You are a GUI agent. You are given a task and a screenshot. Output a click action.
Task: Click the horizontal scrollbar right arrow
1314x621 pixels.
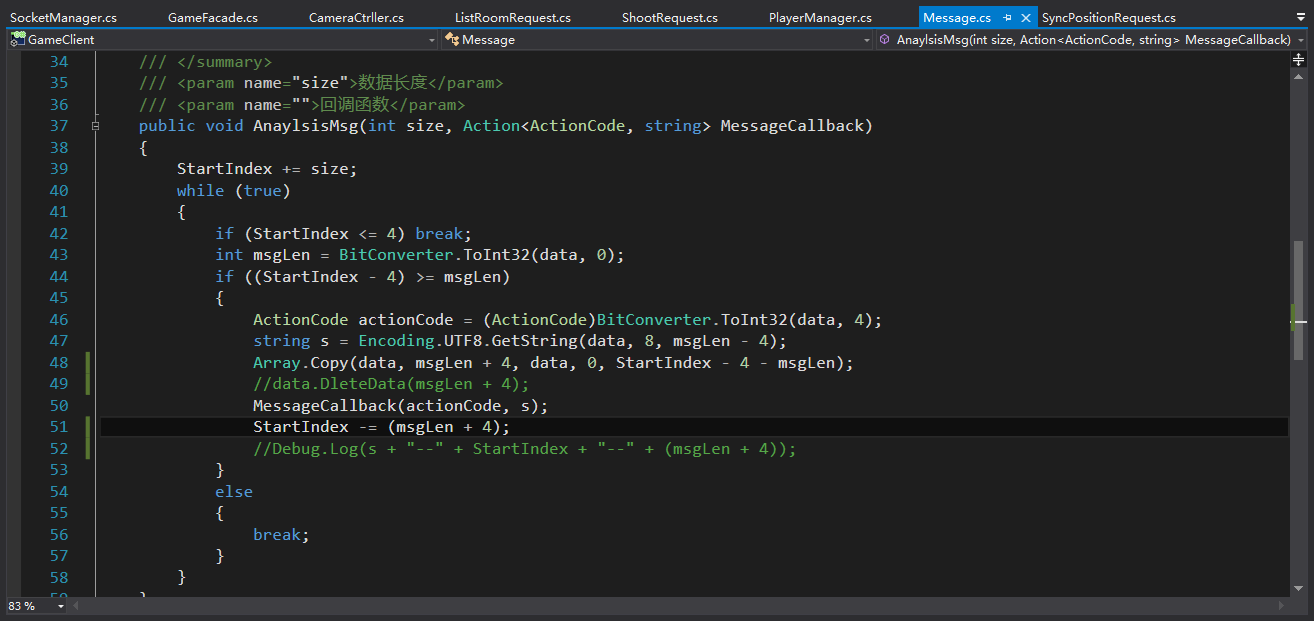coord(1283,606)
